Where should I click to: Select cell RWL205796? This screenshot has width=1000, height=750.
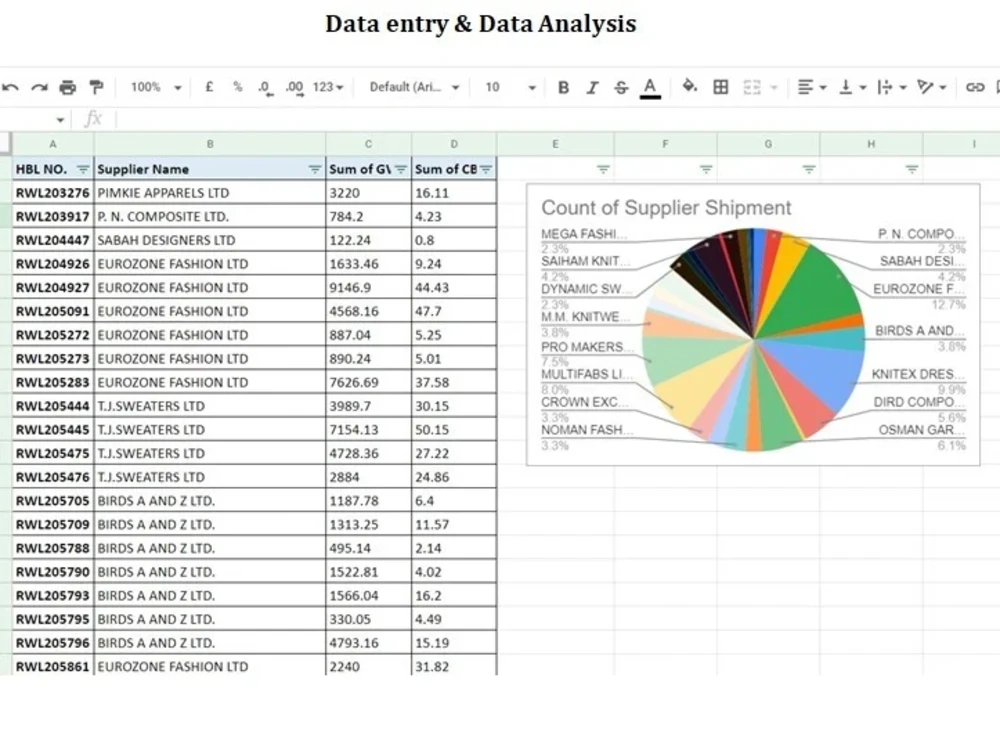pos(53,642)
